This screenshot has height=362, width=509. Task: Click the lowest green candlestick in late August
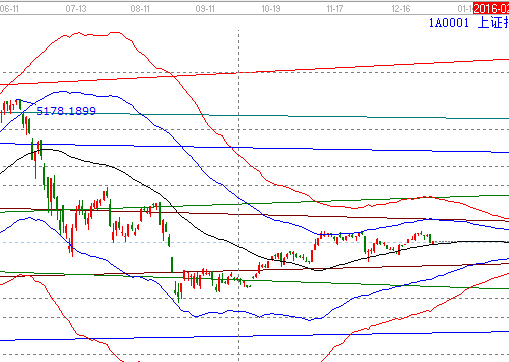(x=179, y=293)
